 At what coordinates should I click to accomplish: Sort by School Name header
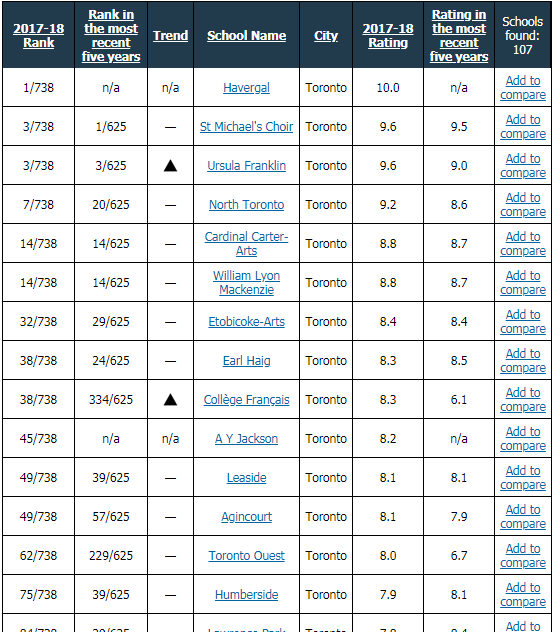(x=247, y=35)
